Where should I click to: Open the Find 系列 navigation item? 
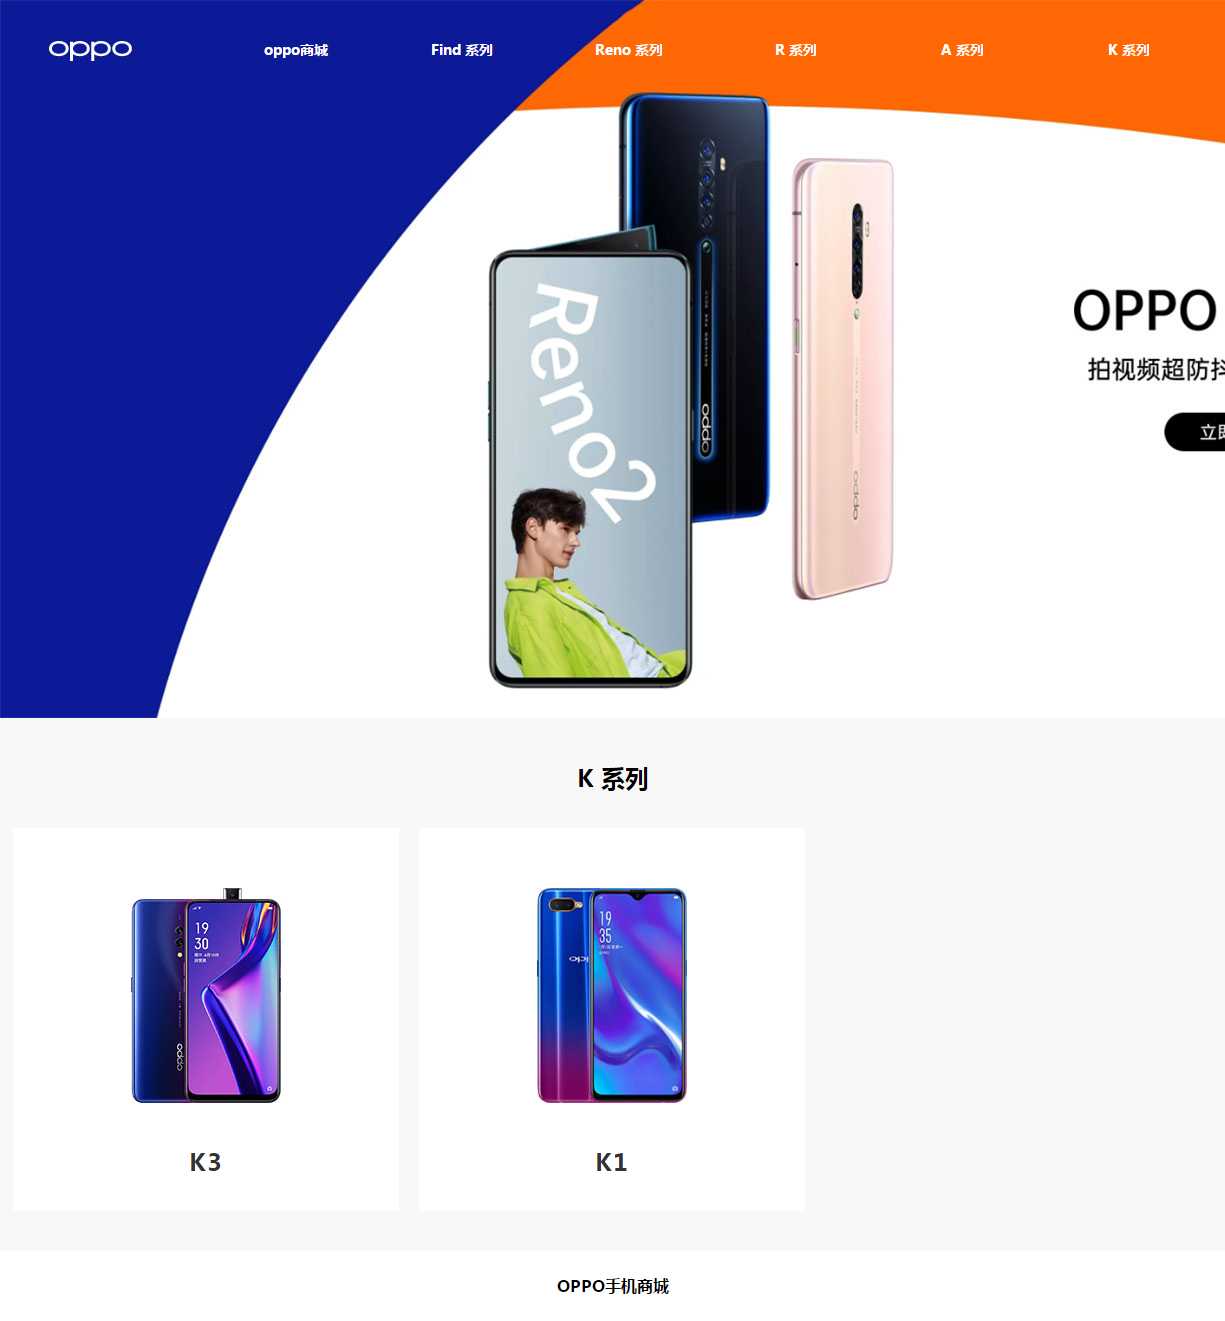462,50
